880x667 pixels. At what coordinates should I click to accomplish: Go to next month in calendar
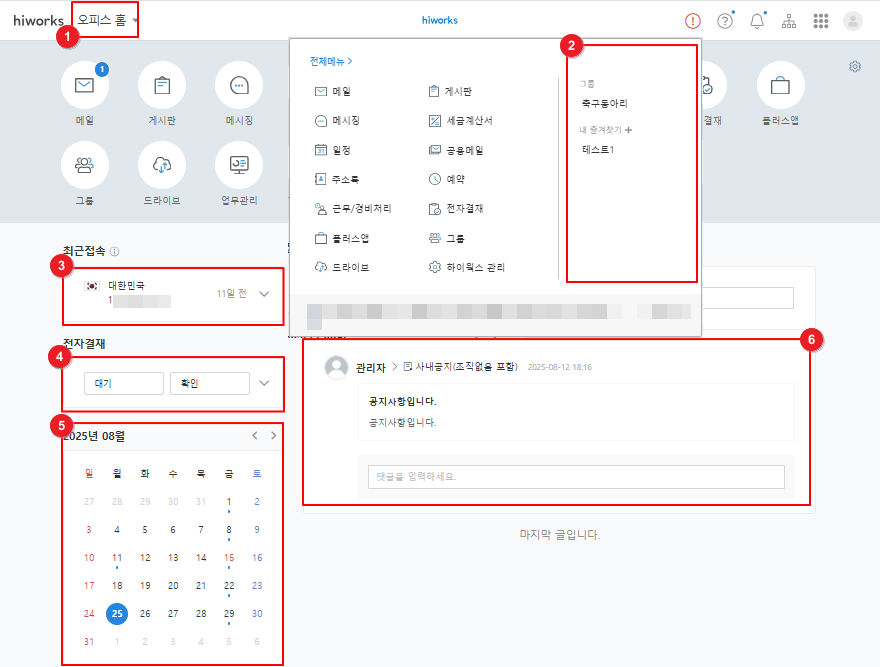[274, 436]
